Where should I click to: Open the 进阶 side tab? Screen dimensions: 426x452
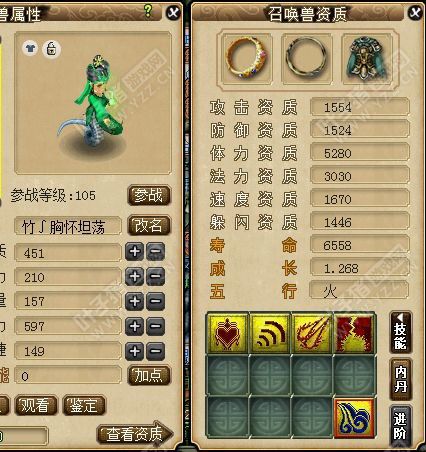400,426
